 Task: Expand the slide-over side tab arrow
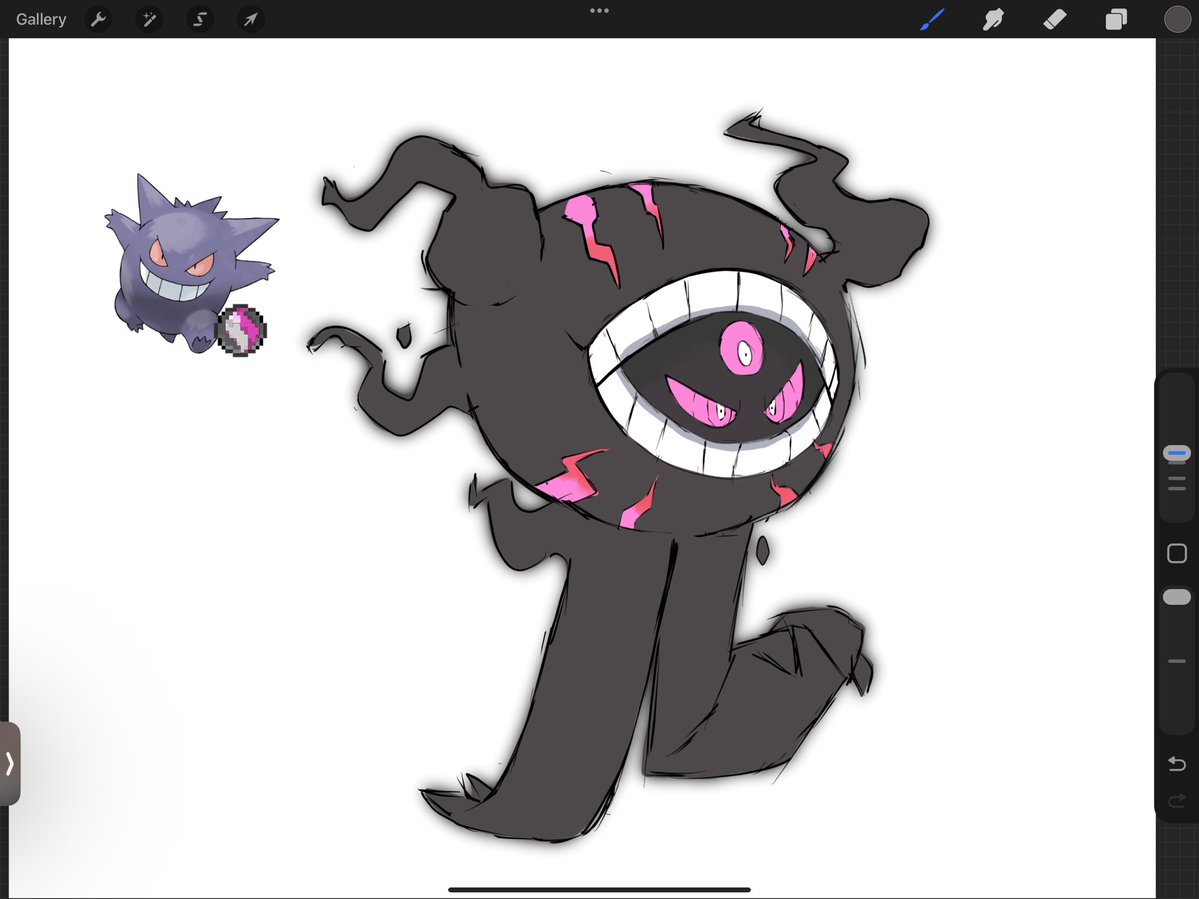pos(10,763)
